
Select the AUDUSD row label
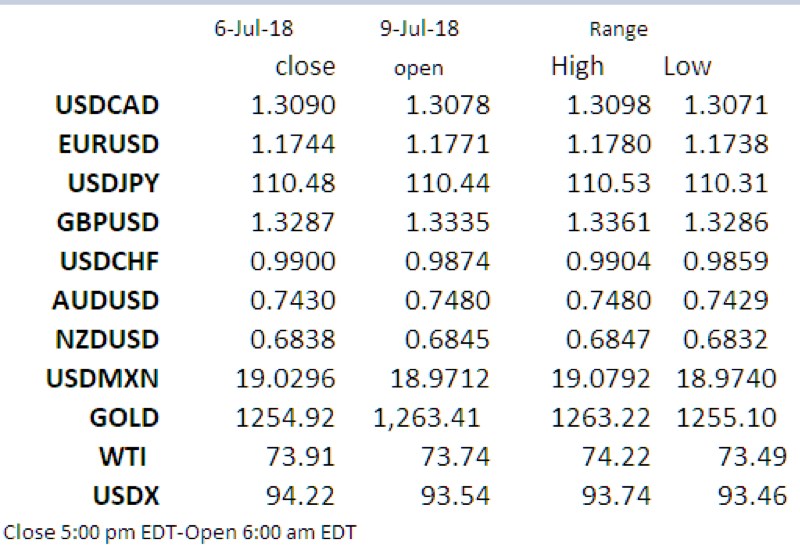(109, 300)
